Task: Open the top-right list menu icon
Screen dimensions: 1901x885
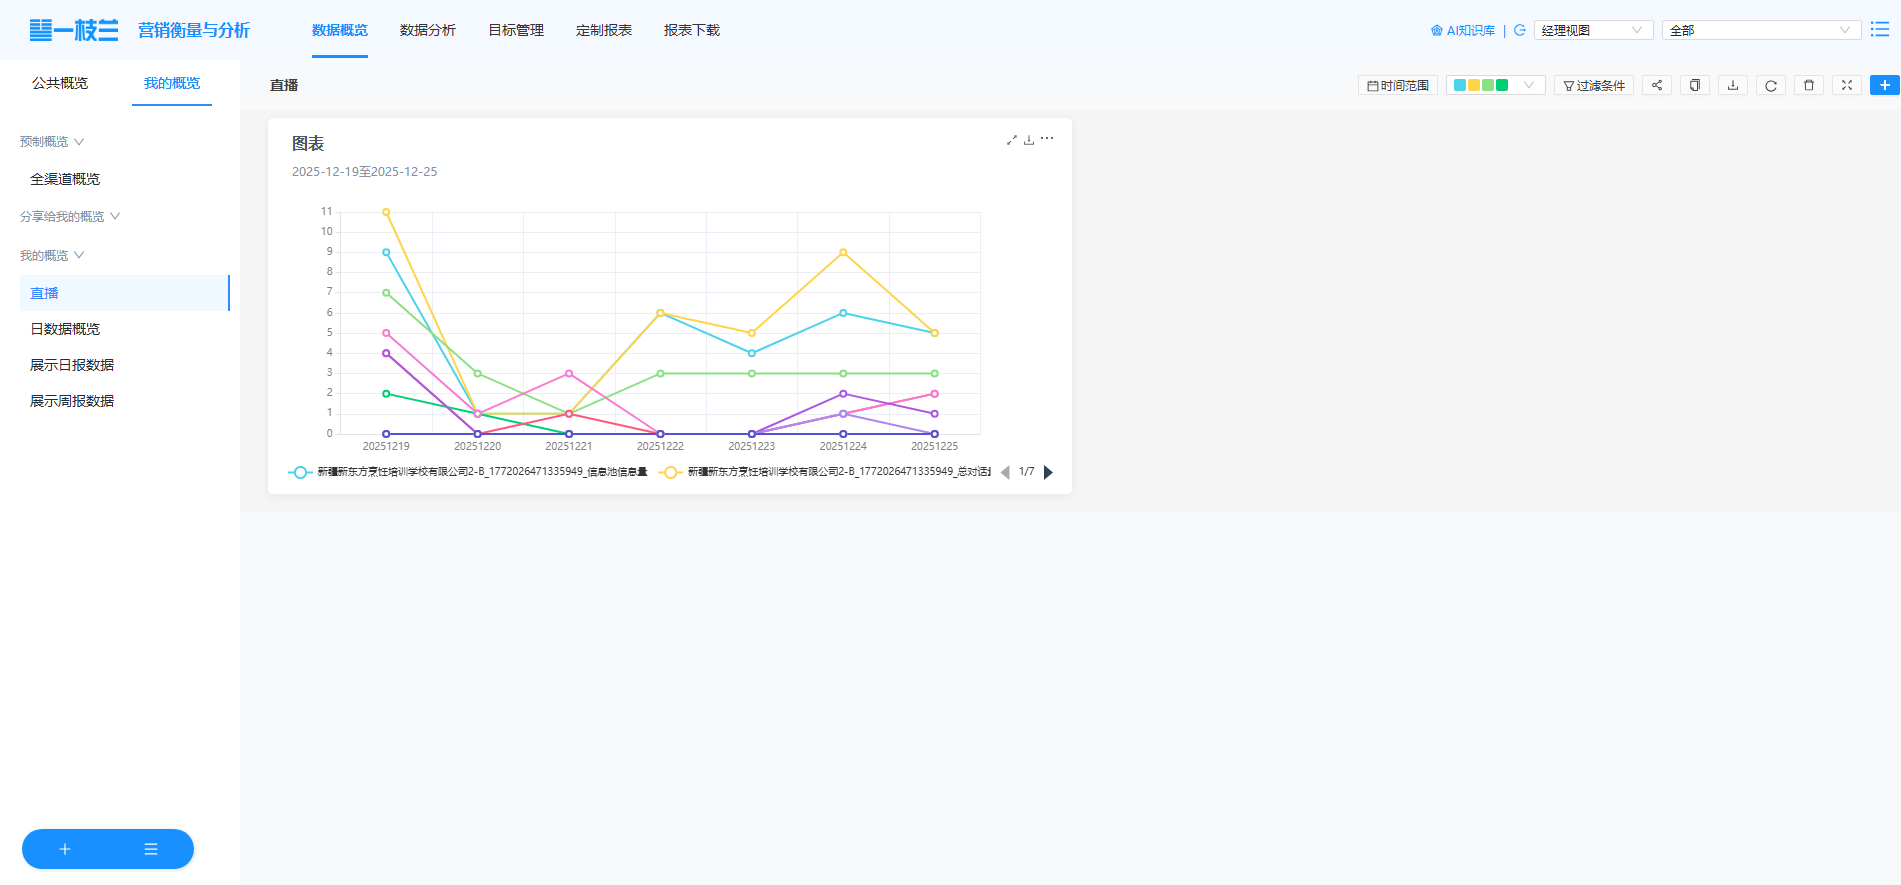Action: pyautogui.click(x=1880, y=30)
